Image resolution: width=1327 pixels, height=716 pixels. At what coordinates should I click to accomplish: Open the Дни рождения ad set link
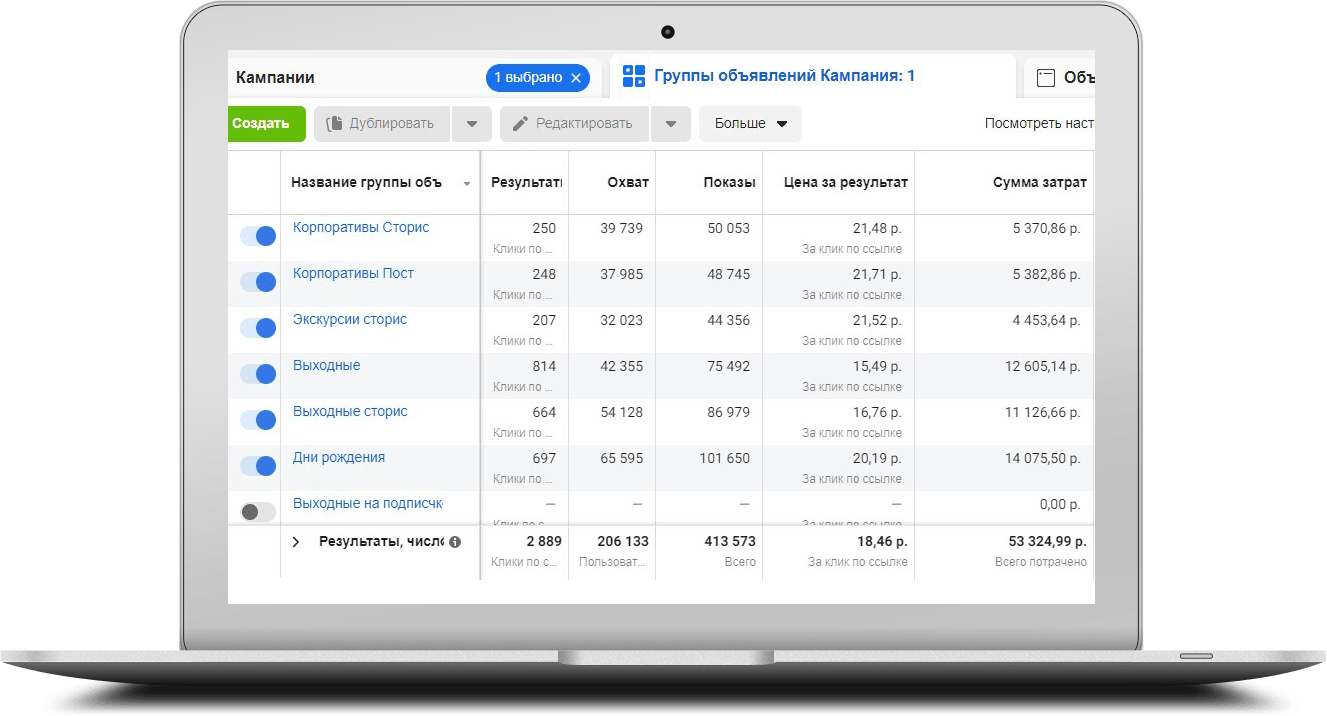pyautogui.click(x=339, y=457)
